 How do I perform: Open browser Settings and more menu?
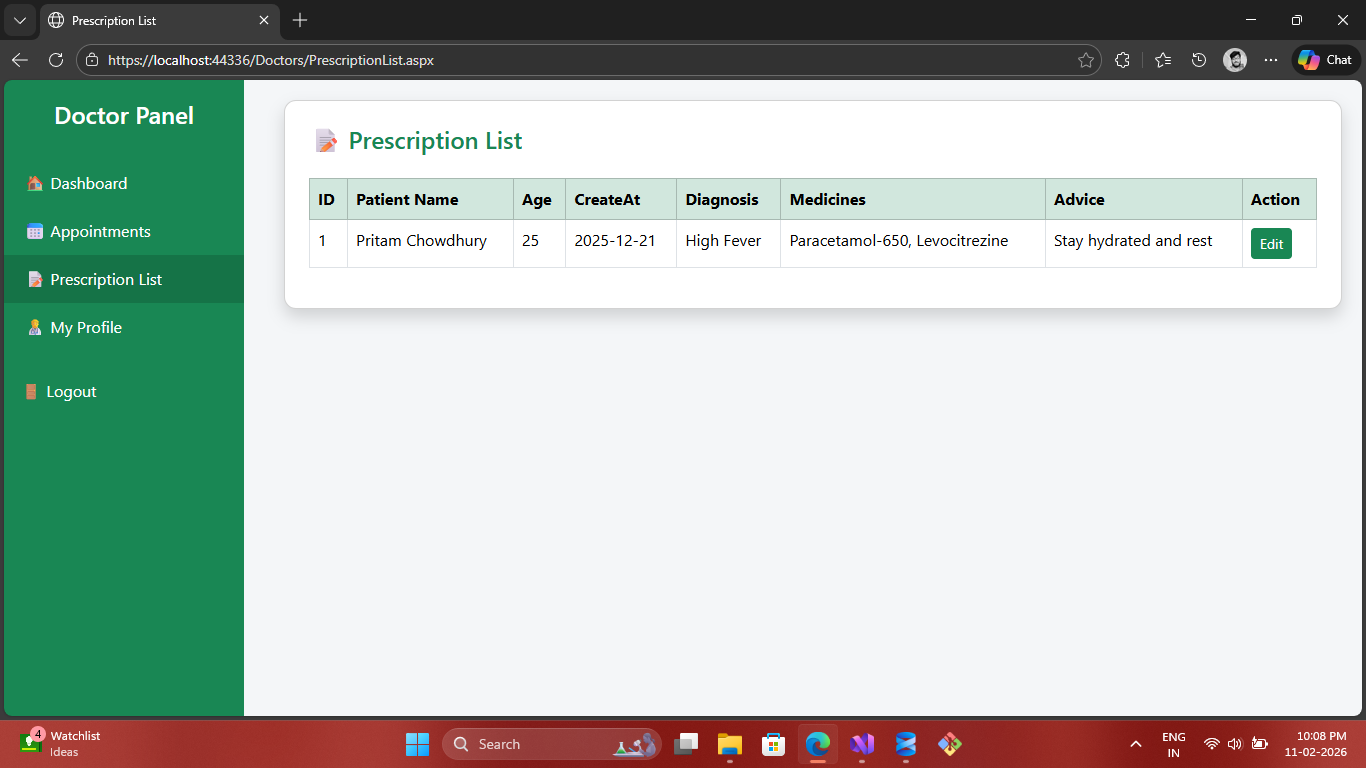(1271, 60)
